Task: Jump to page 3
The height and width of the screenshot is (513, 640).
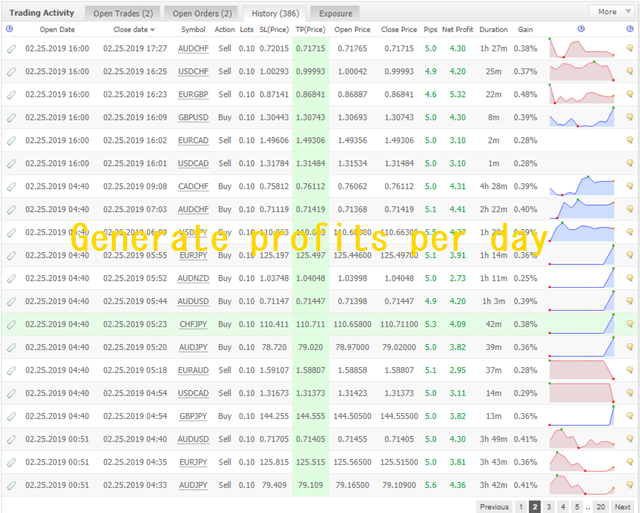Action: point(549,507)
